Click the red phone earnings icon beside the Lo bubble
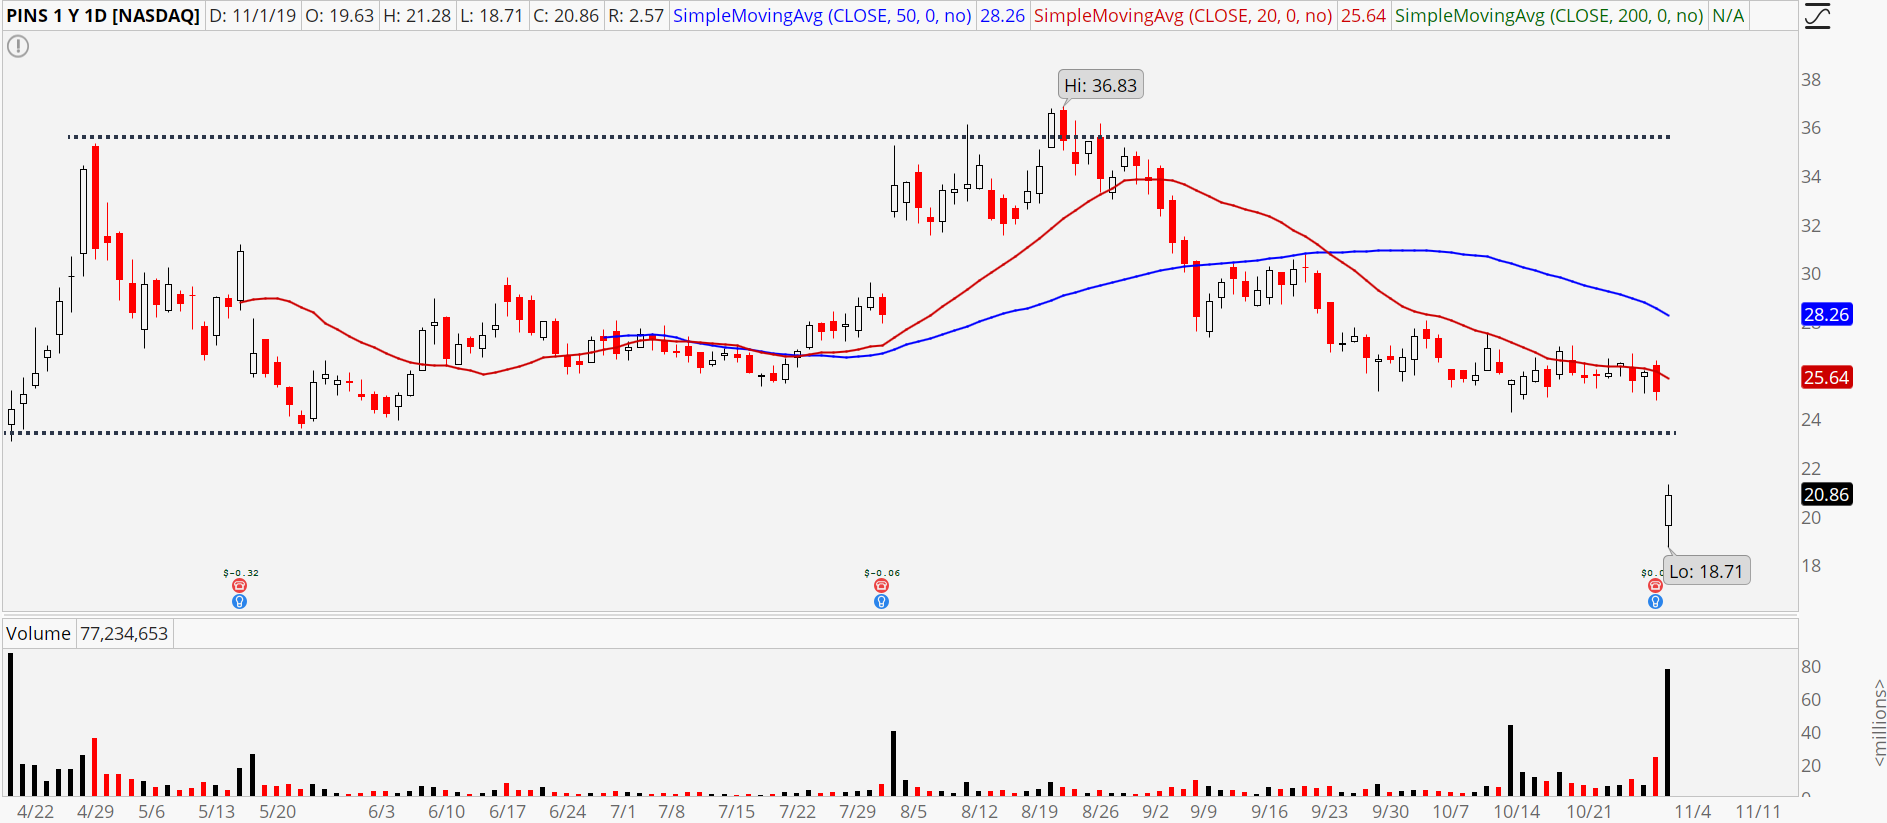Viewport: 1887px width, 823px height. pyautogui.click(x=1655, y=586)
